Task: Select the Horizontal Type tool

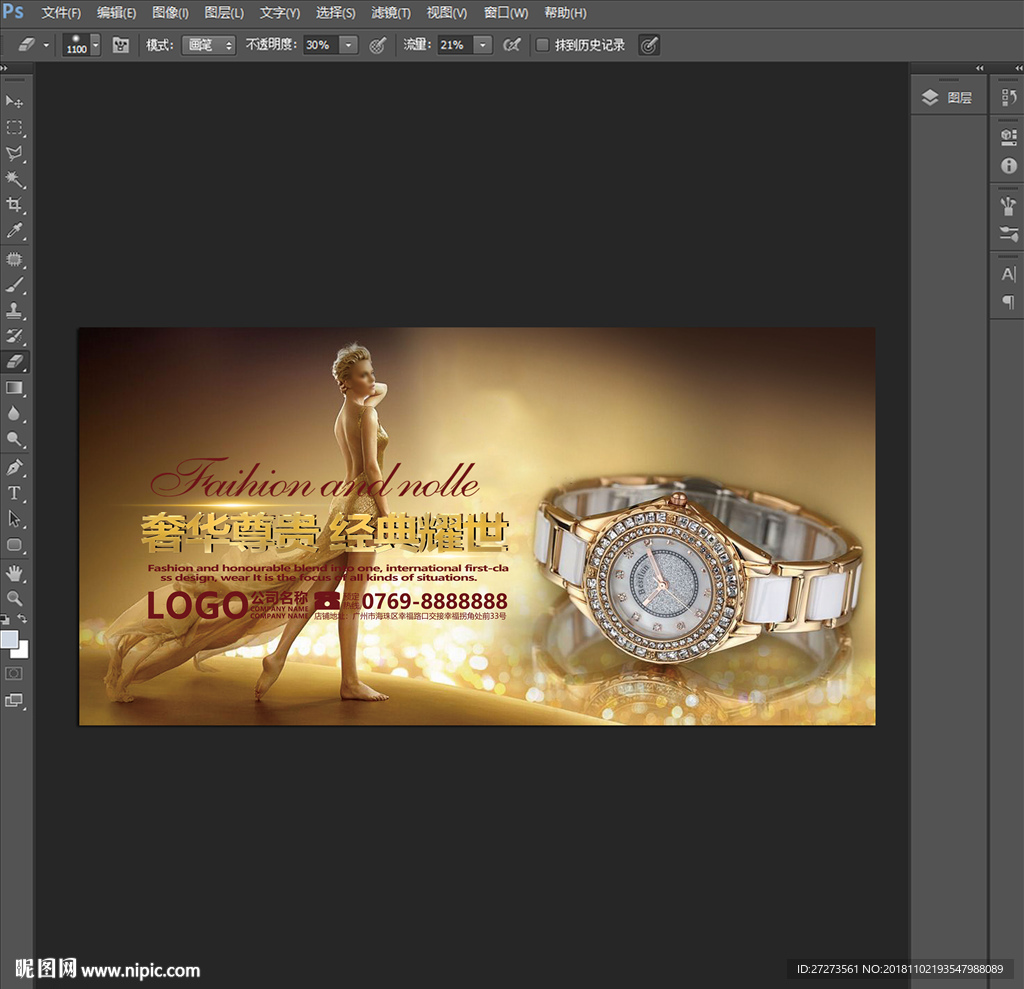Action: (14, 493)
